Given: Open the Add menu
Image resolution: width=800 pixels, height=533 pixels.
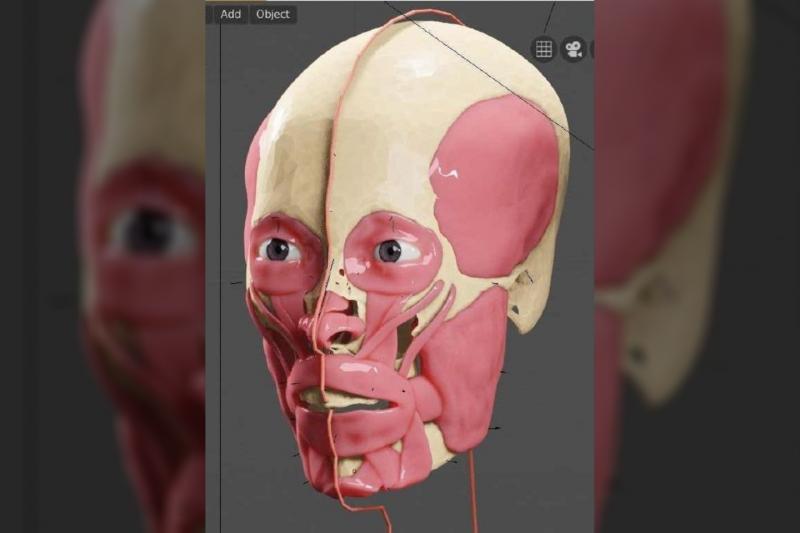Looking at the screenshot, I should pos(230,14).
